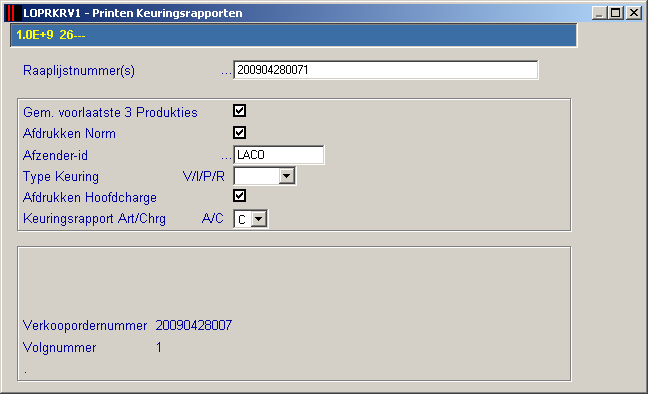The width and height of the screenshot is (648, 394).
Task: Click the Afzender-id field containing LACO
Action: tap(279, 155)
